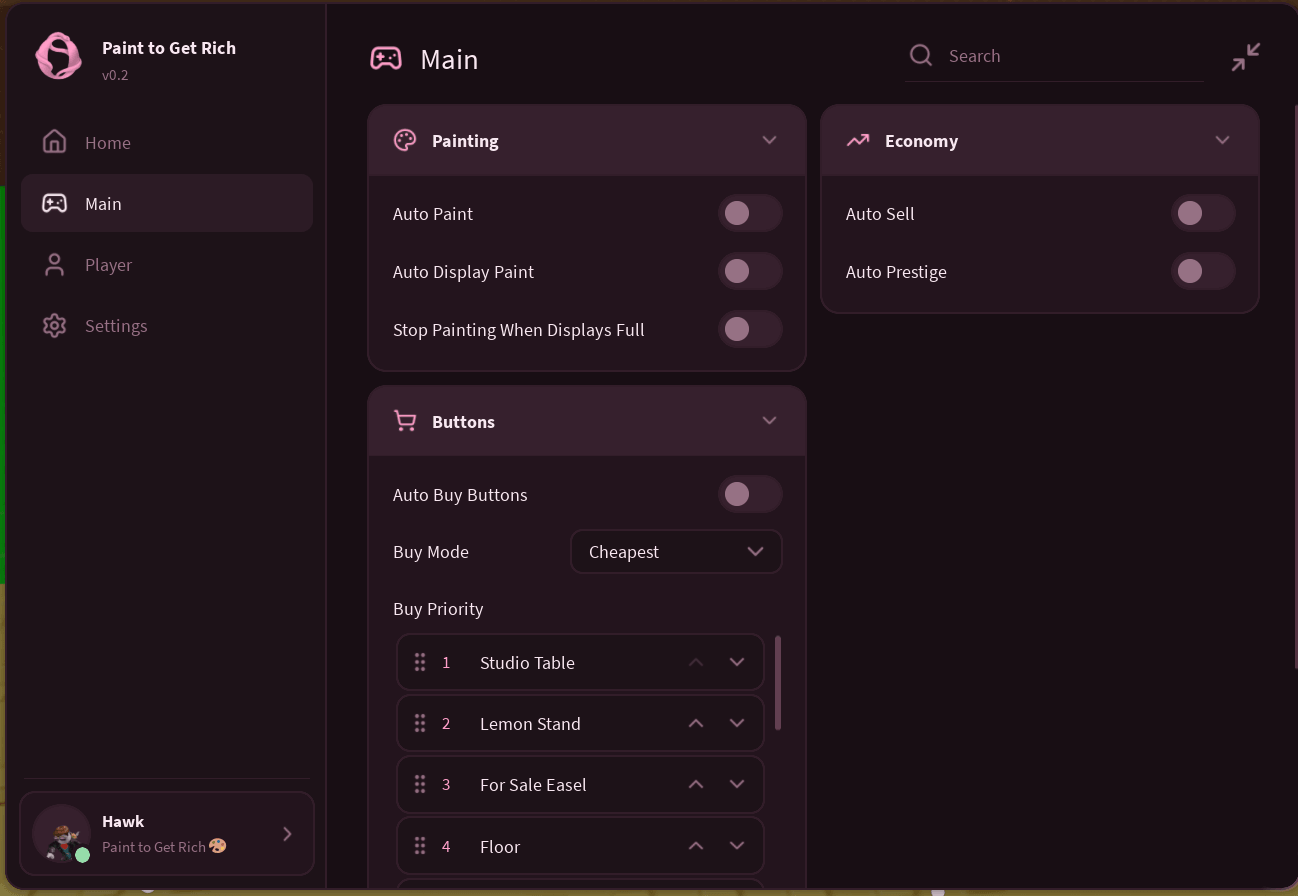Click the Player person icon in sidebar
Viewport: 1298px width, 896px height.
(55, 265)
